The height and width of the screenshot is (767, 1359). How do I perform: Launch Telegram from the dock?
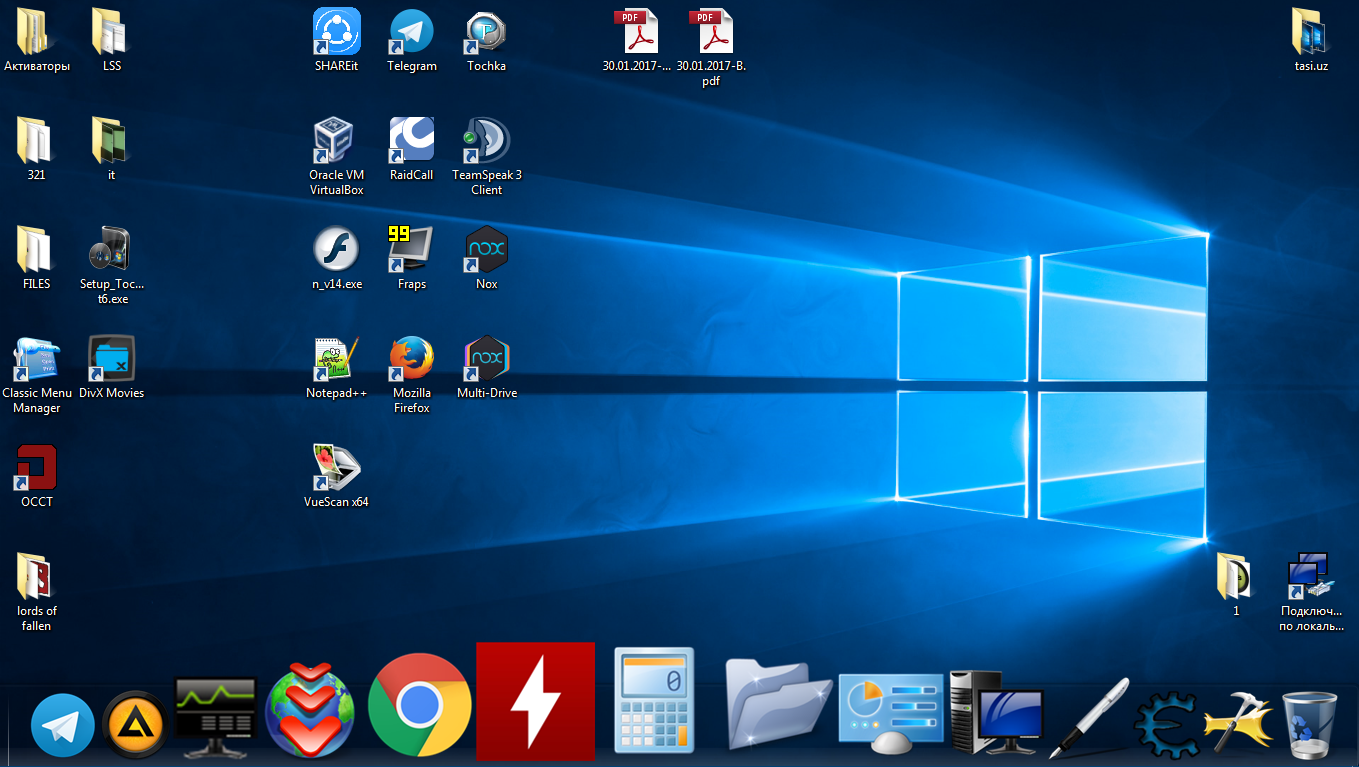(x=63, y=726)
